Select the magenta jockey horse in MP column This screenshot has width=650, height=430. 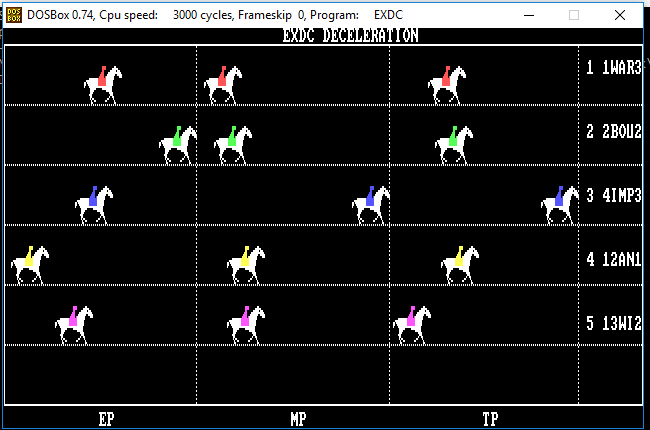pyautogui.click(x=246, y=326)
